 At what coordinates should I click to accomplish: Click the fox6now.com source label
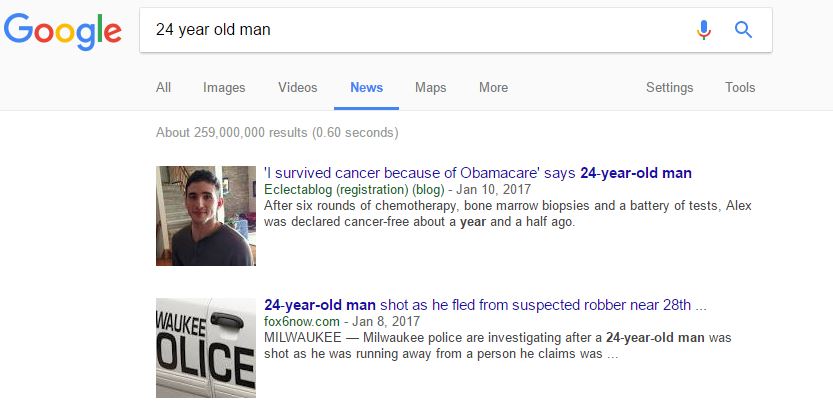[301, 321]
